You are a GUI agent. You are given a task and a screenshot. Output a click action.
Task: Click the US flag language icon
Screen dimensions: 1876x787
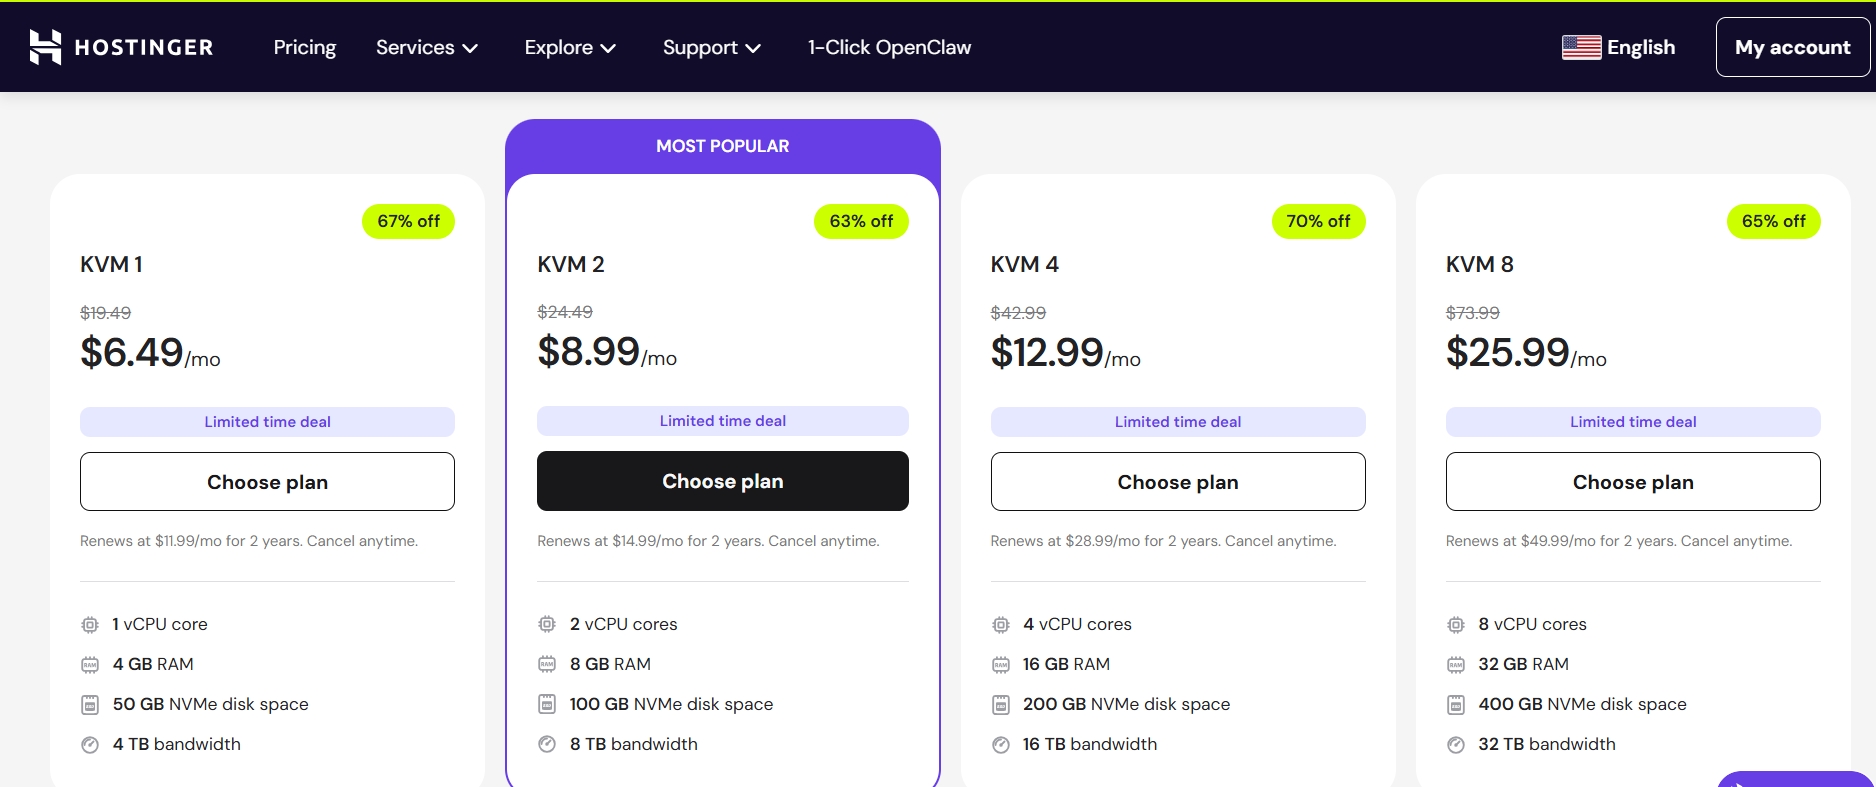click(x=1581, y=47)
